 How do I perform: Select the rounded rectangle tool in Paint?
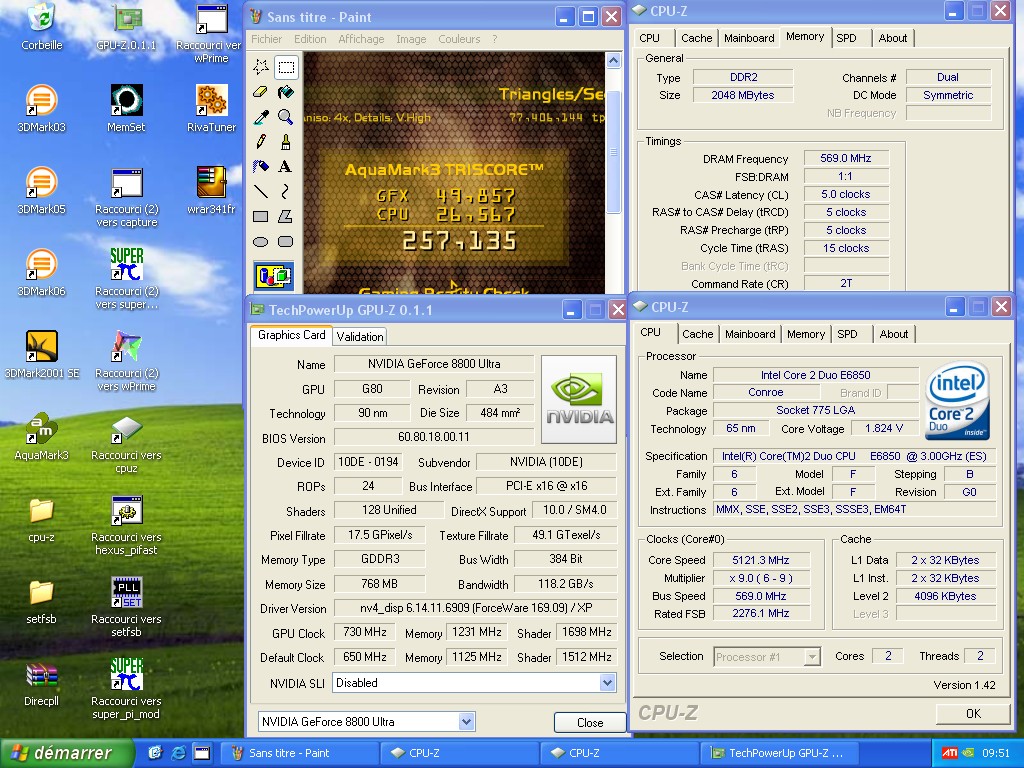pyautogui.click(x=285, y=242)
